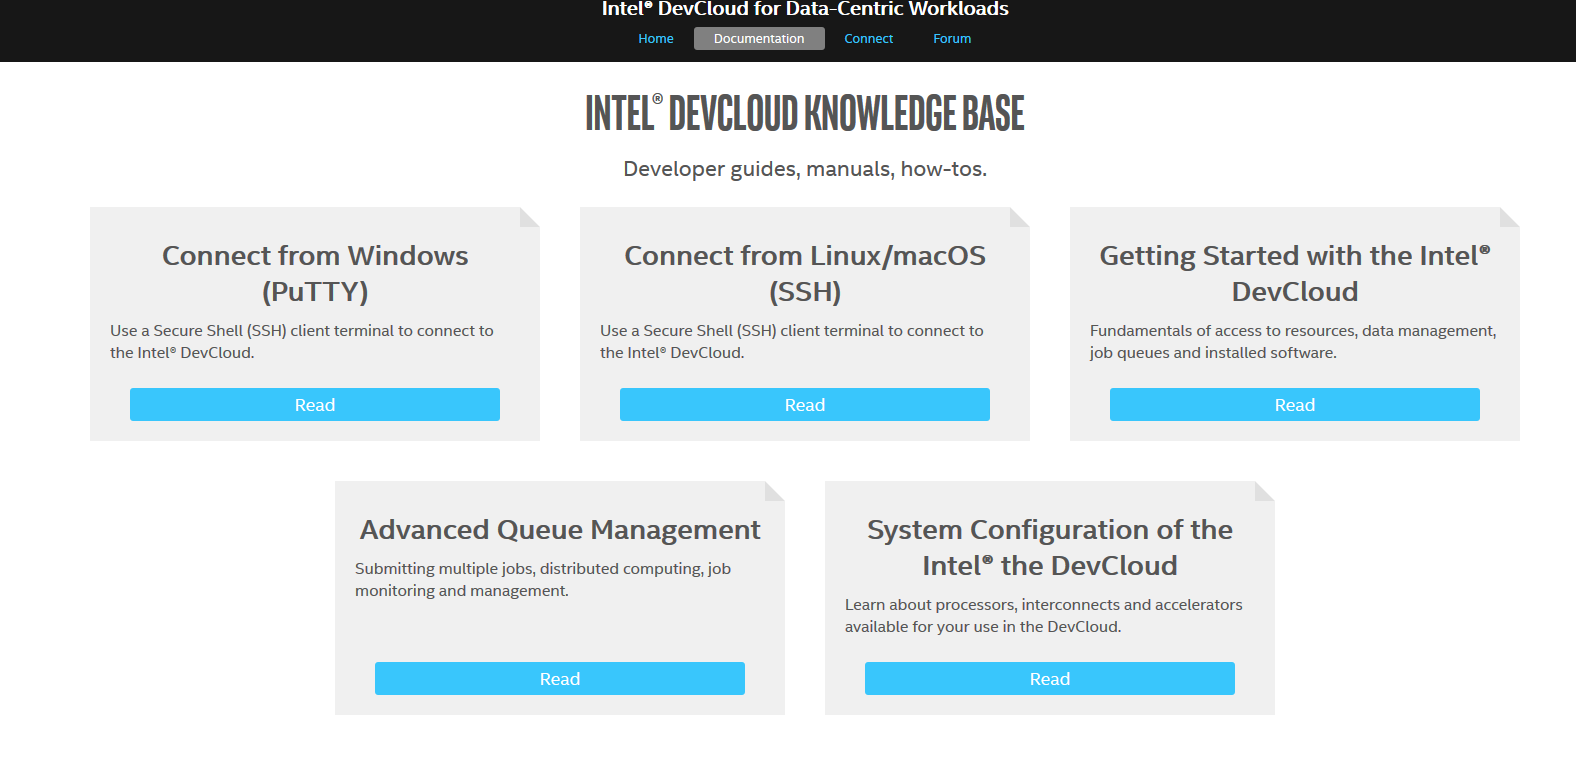Select the 'Getting Started with the Intel DevCloud' title
1576x766 pixels.
[x=1295, y=274]
